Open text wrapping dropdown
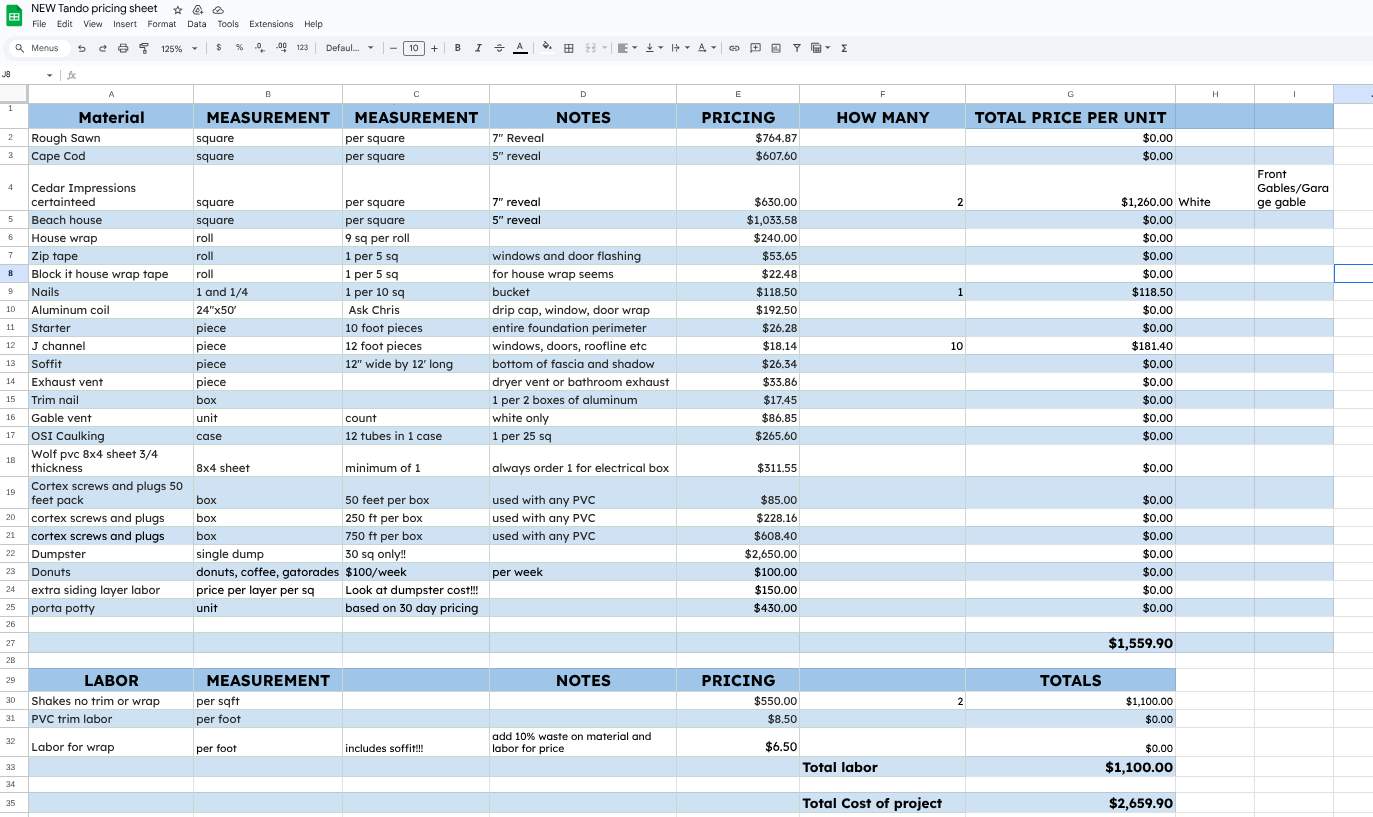 (x=680, y=48)
